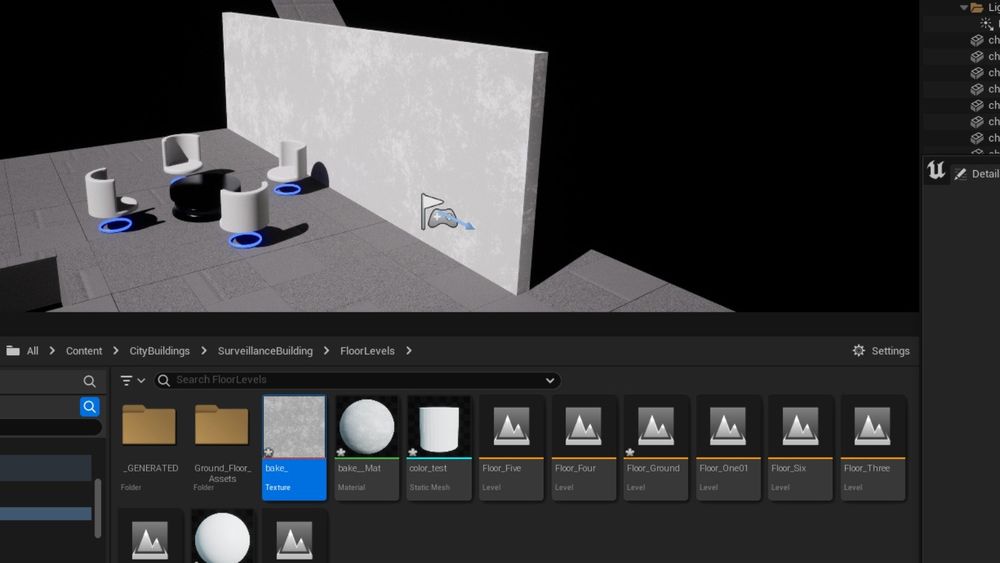Open the saved searches dropdown in search bar
This screenshot has height=563, width=1000.
pyautogui.click(x=550, y=381)
